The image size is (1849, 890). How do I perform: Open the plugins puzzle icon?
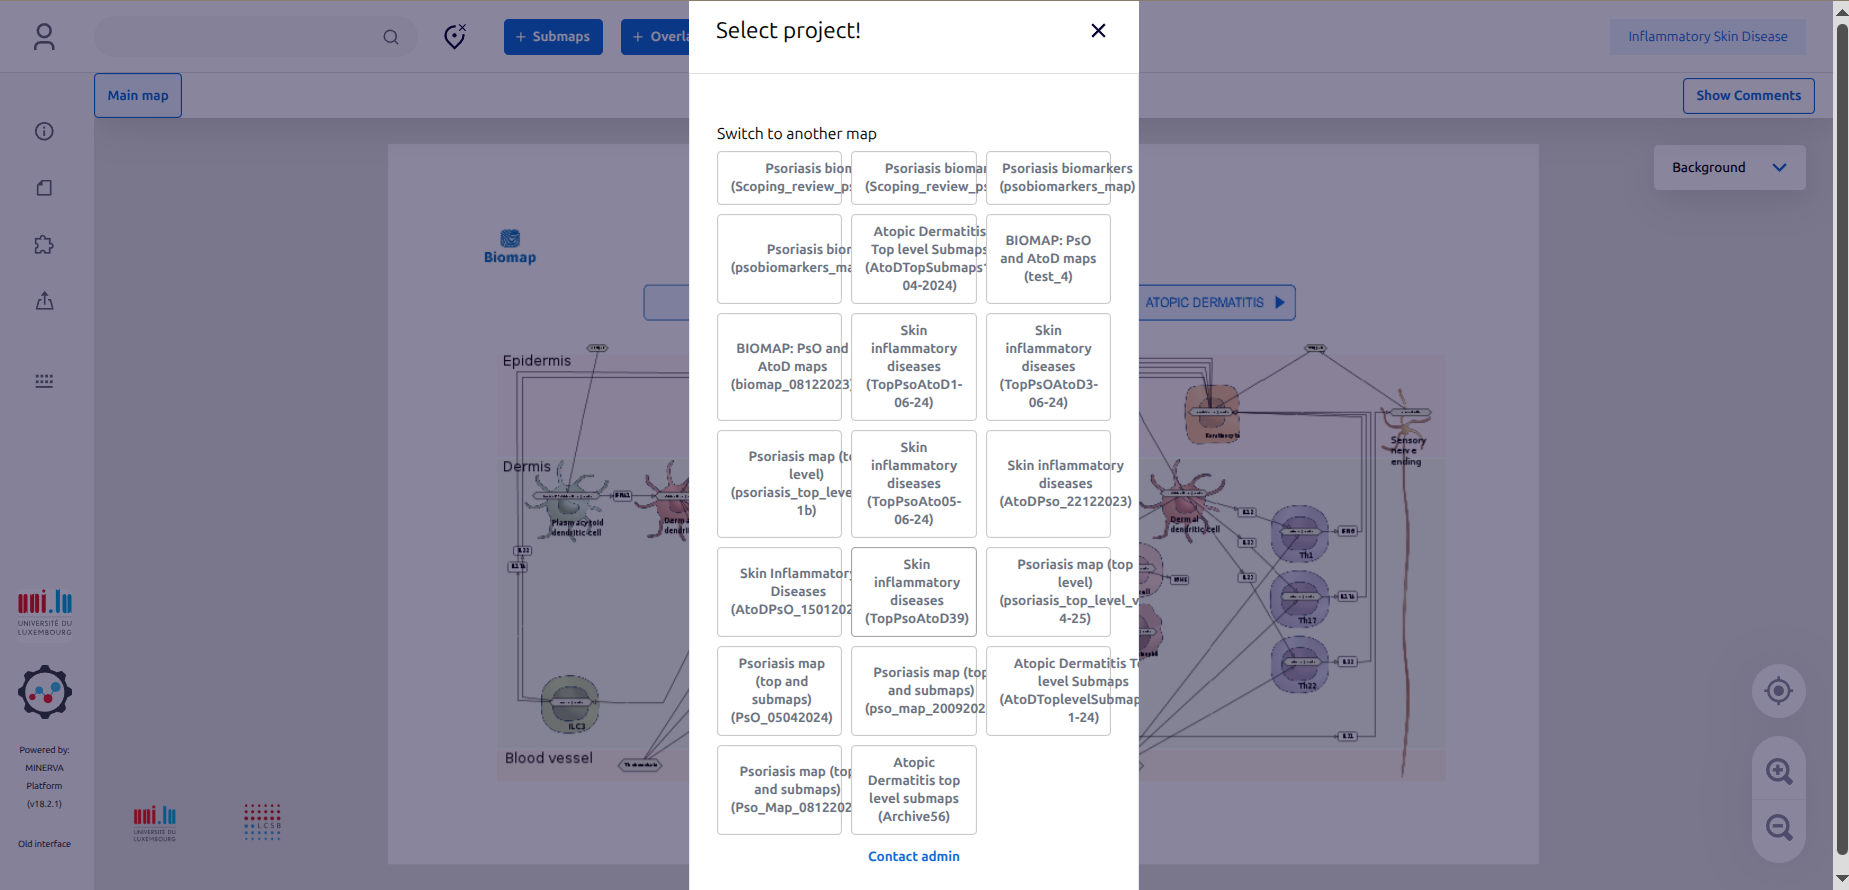(x=44, y=245)
